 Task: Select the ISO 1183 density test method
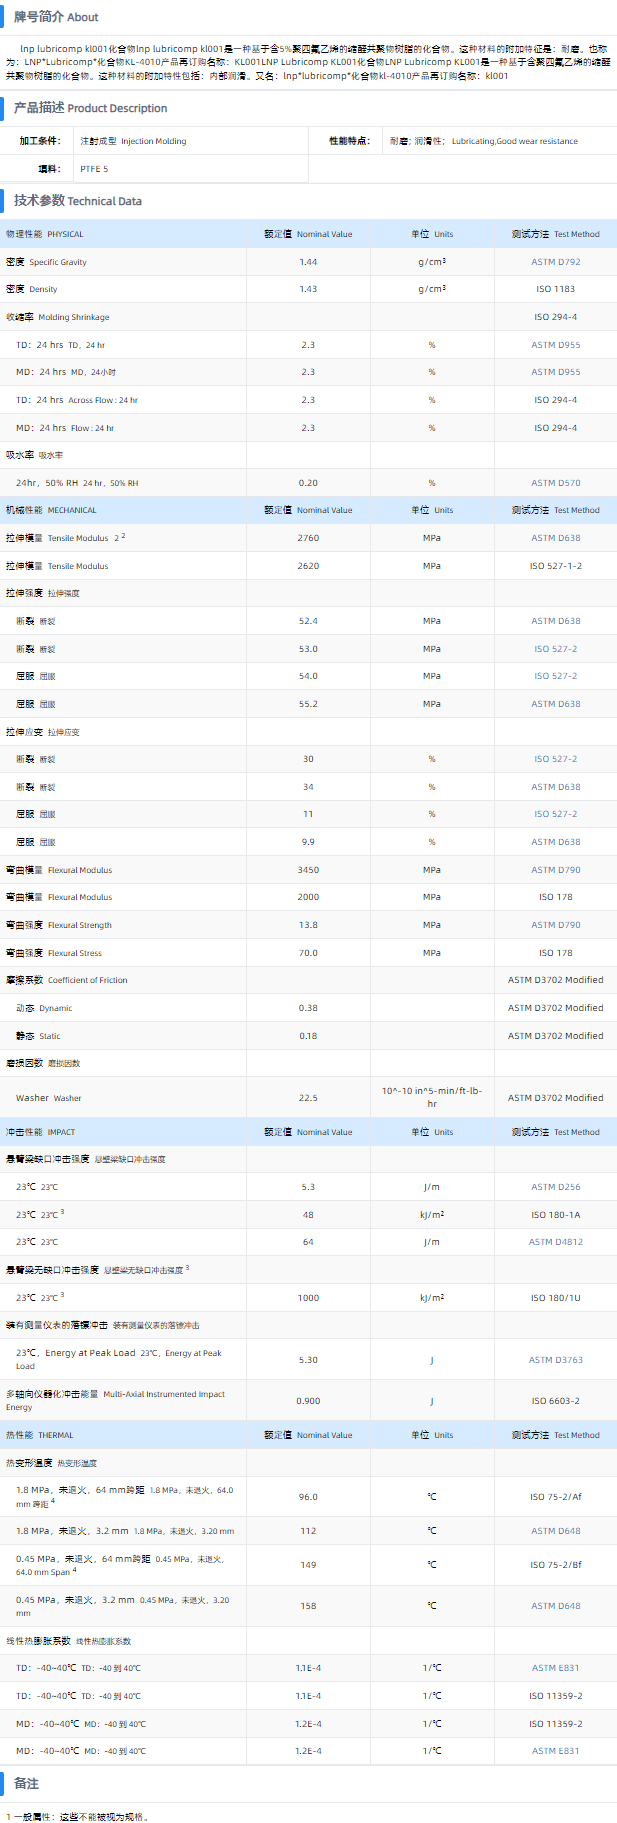555,289
